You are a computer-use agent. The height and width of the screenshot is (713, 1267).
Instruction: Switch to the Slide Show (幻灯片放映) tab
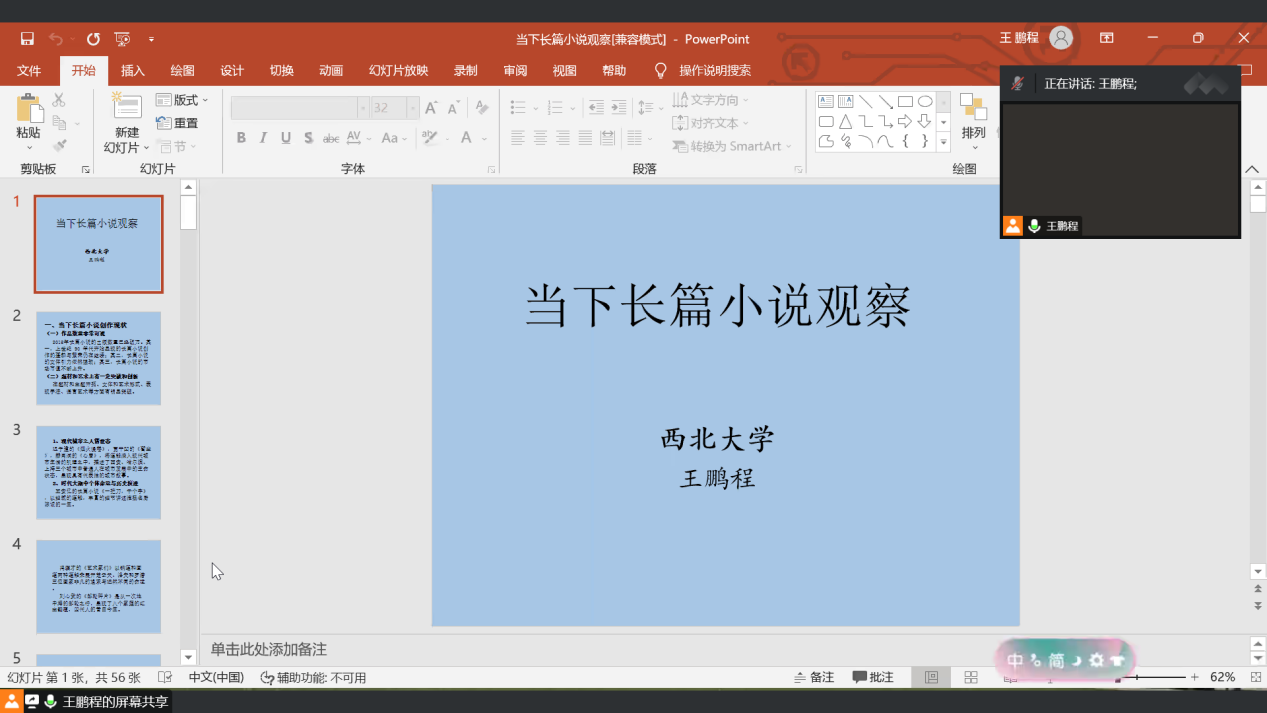pyautogui.click(x=398, y=71)
